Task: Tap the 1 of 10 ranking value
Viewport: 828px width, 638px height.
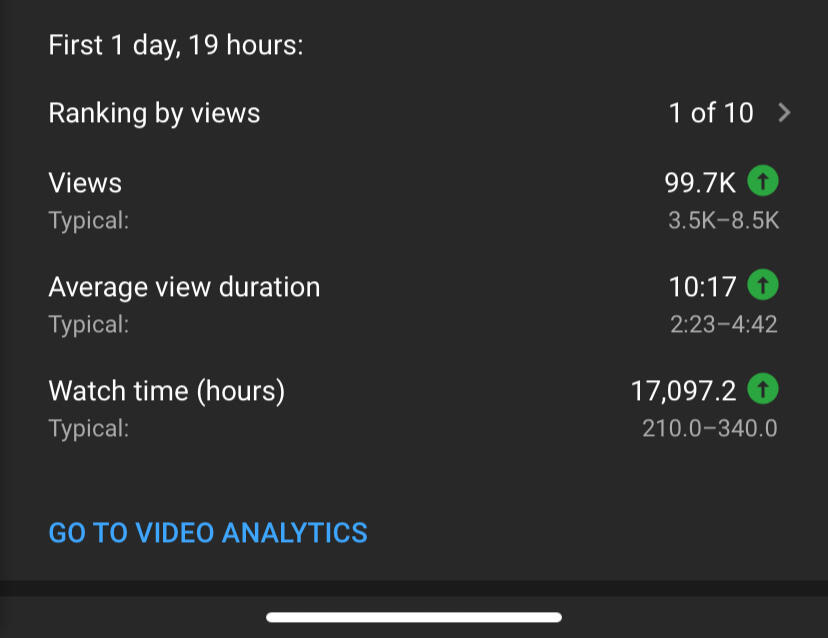Action: coord(711,113)
